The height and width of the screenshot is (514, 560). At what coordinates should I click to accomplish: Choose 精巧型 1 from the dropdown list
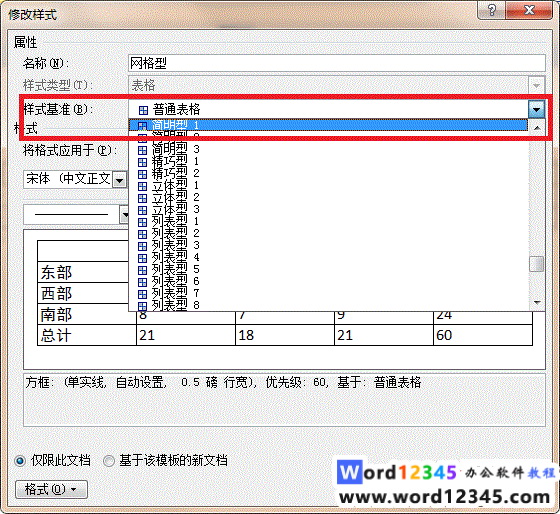(x=328, y=161)
